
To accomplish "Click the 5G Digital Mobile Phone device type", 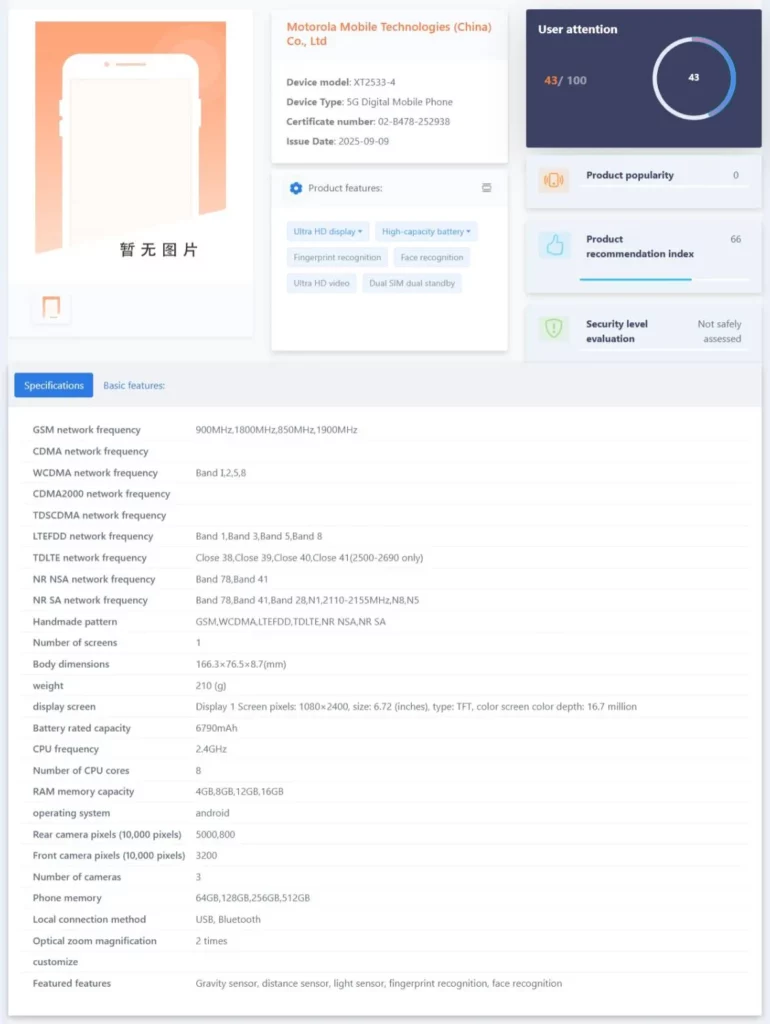I will (399, 102).
